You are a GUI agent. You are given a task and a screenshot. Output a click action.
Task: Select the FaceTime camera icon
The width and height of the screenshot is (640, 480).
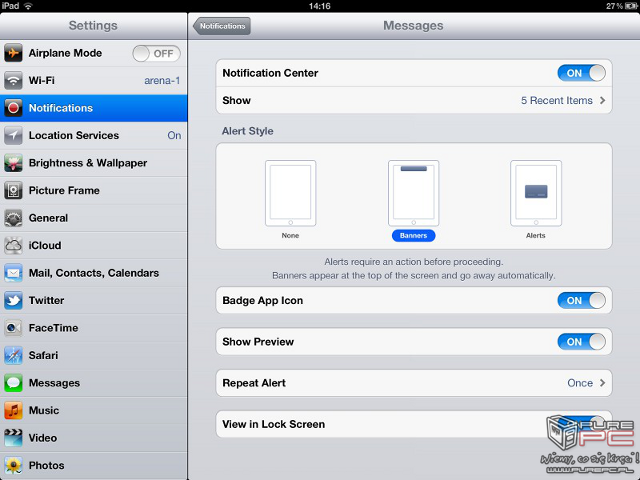point(14,328)
